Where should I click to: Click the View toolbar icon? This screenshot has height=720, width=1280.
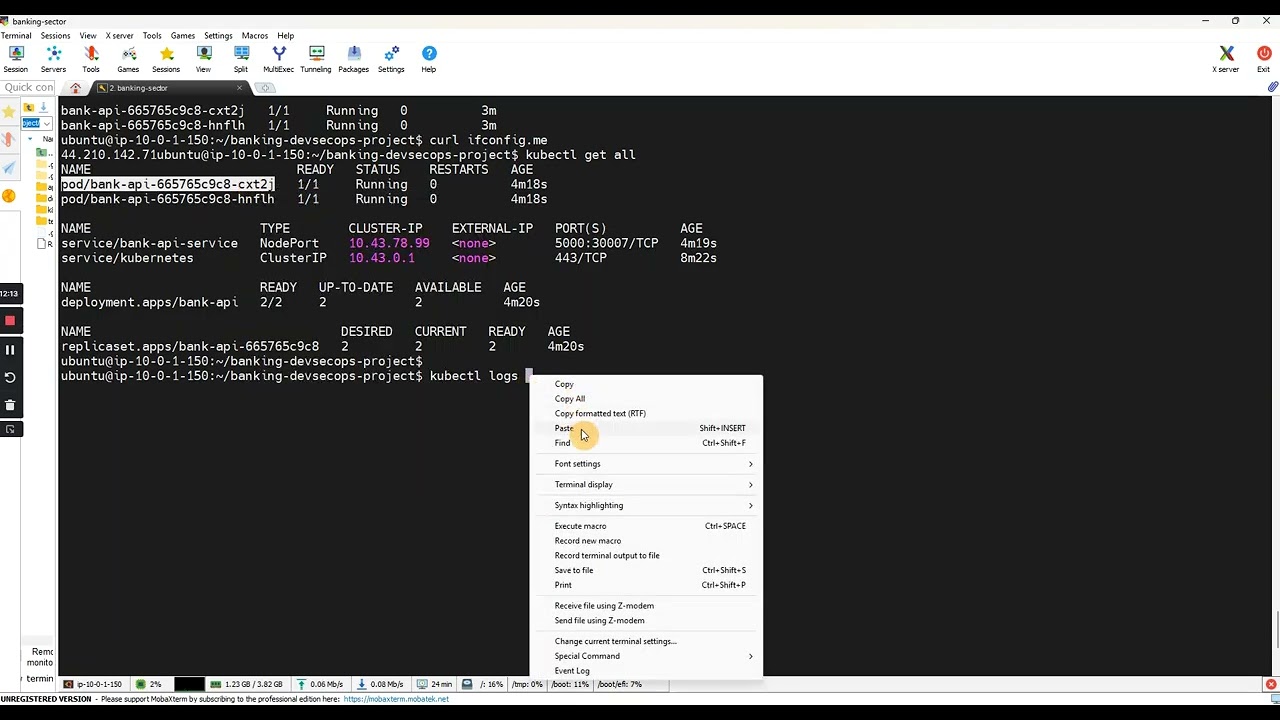click(203, 59)
